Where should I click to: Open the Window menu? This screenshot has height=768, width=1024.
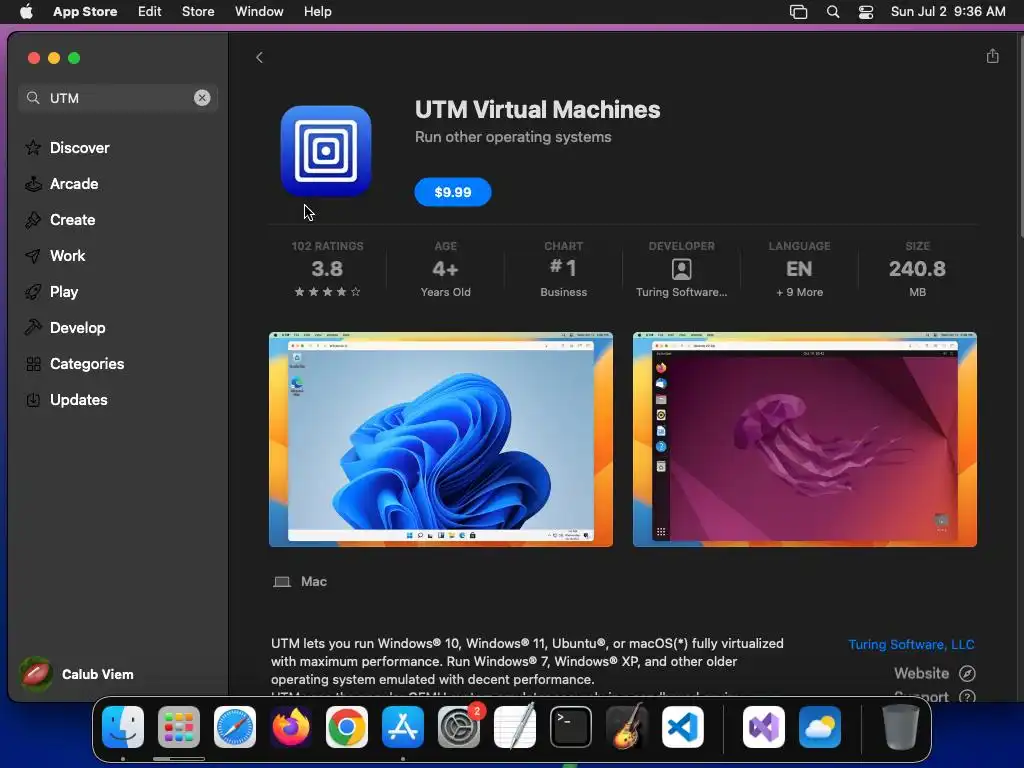coord(259,12)
